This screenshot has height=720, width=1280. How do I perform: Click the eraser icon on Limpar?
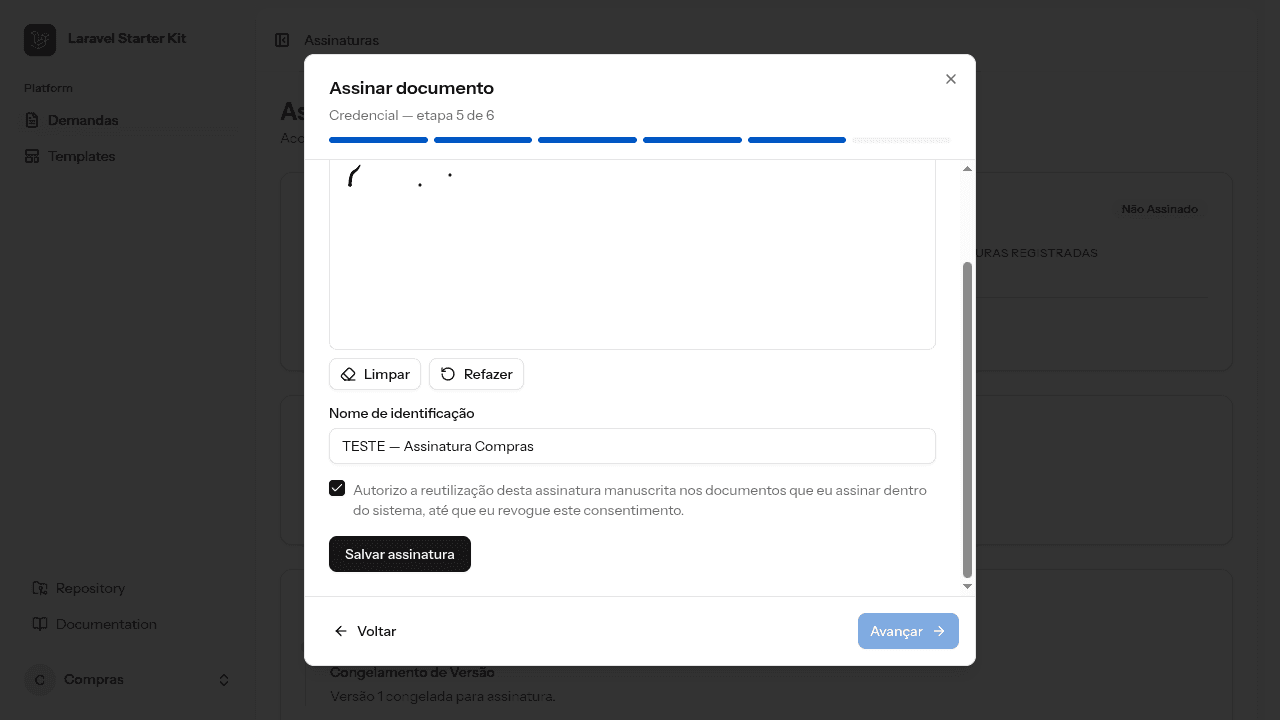click(348, 374)
